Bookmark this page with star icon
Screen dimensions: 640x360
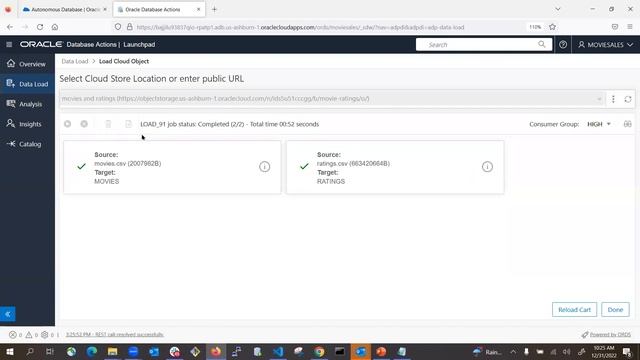pos(553,27)
